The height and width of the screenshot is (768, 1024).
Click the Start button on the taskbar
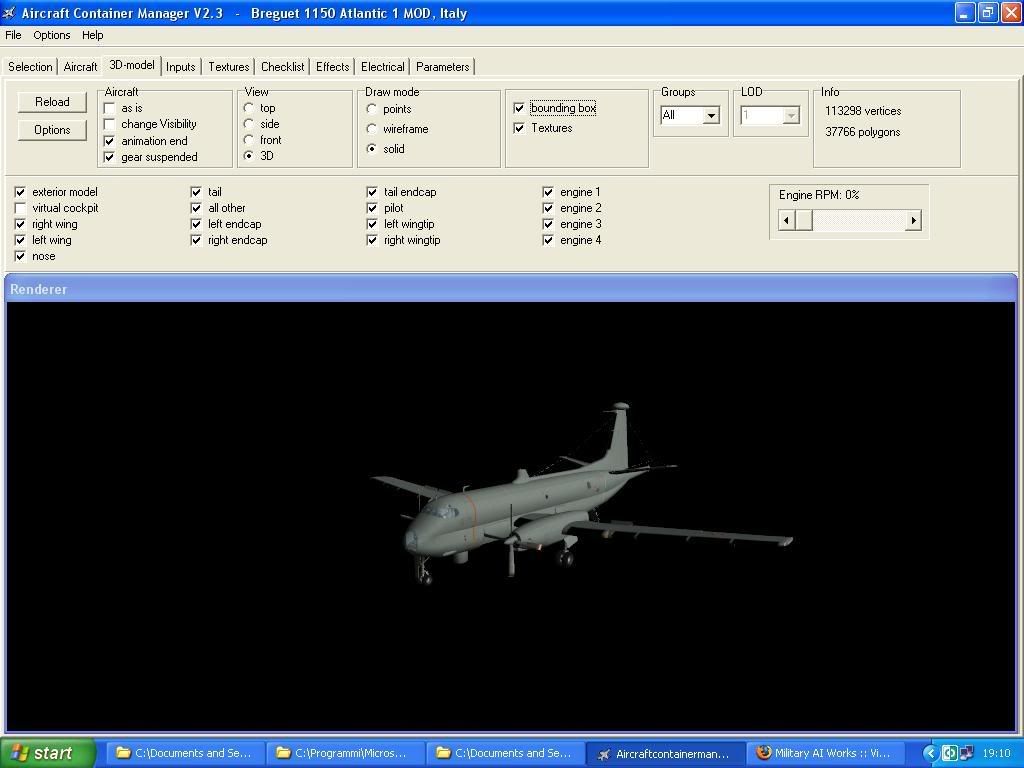[x=48, y=753]
